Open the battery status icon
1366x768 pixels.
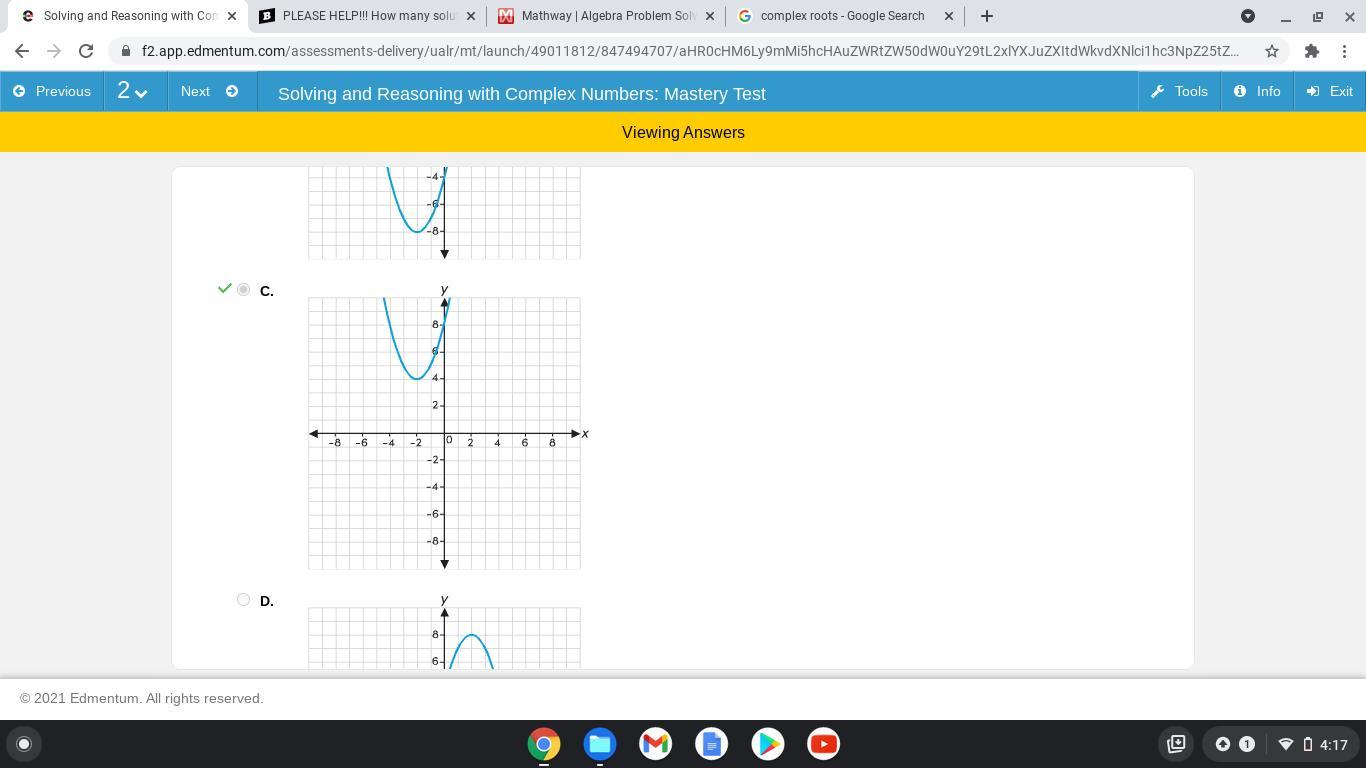[1307, 744]
